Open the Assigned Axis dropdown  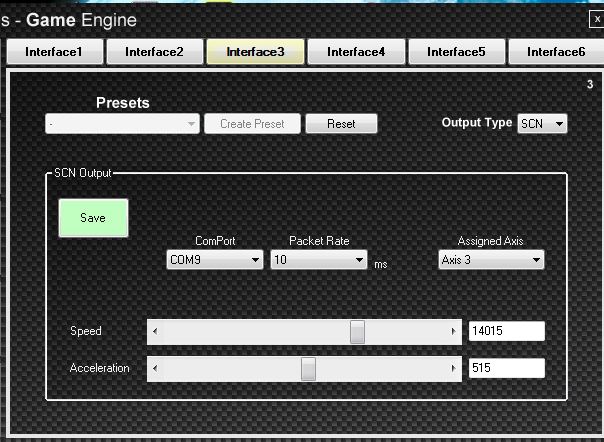pos(491,260)
